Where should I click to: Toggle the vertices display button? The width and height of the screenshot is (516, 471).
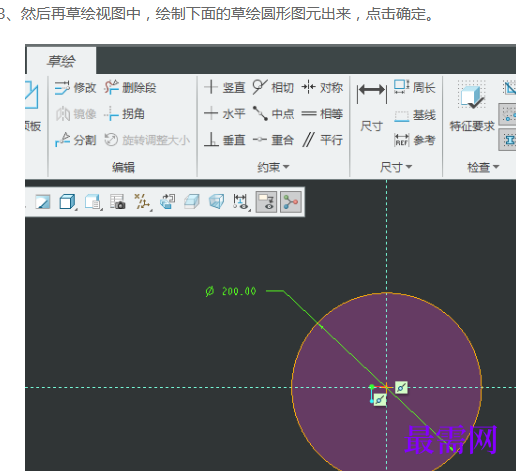(291, 202)
